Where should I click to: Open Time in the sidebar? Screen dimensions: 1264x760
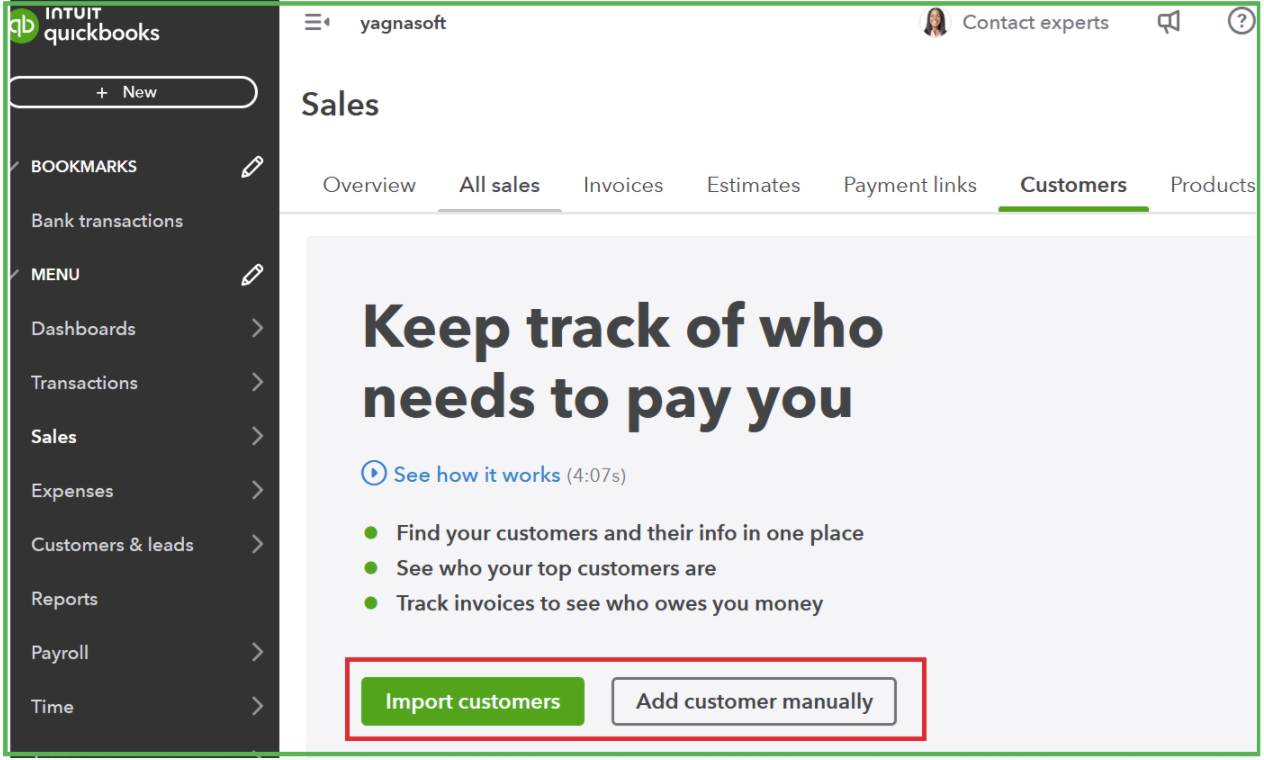(x=52, y=706)
